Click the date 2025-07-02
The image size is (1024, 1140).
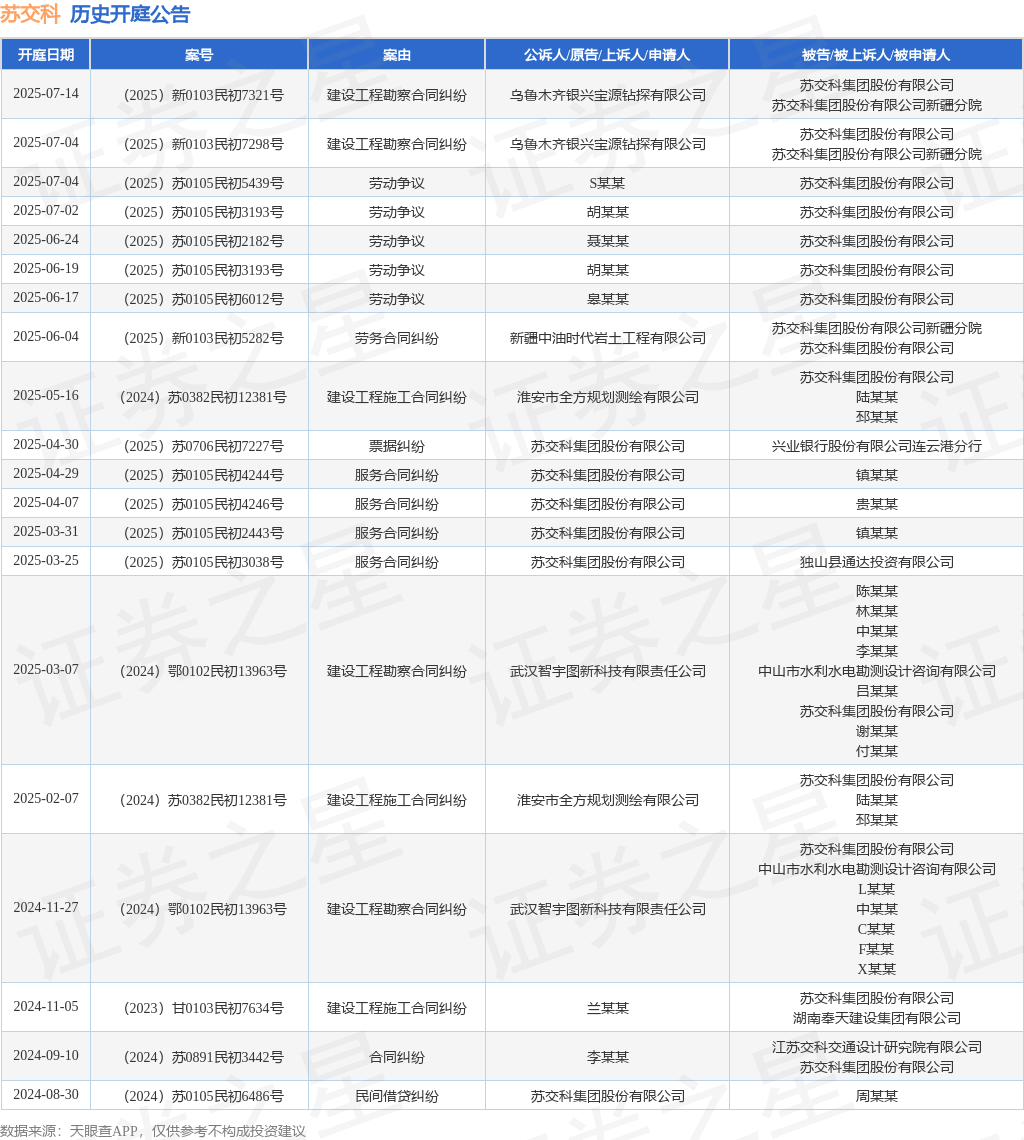coord(46,211)
